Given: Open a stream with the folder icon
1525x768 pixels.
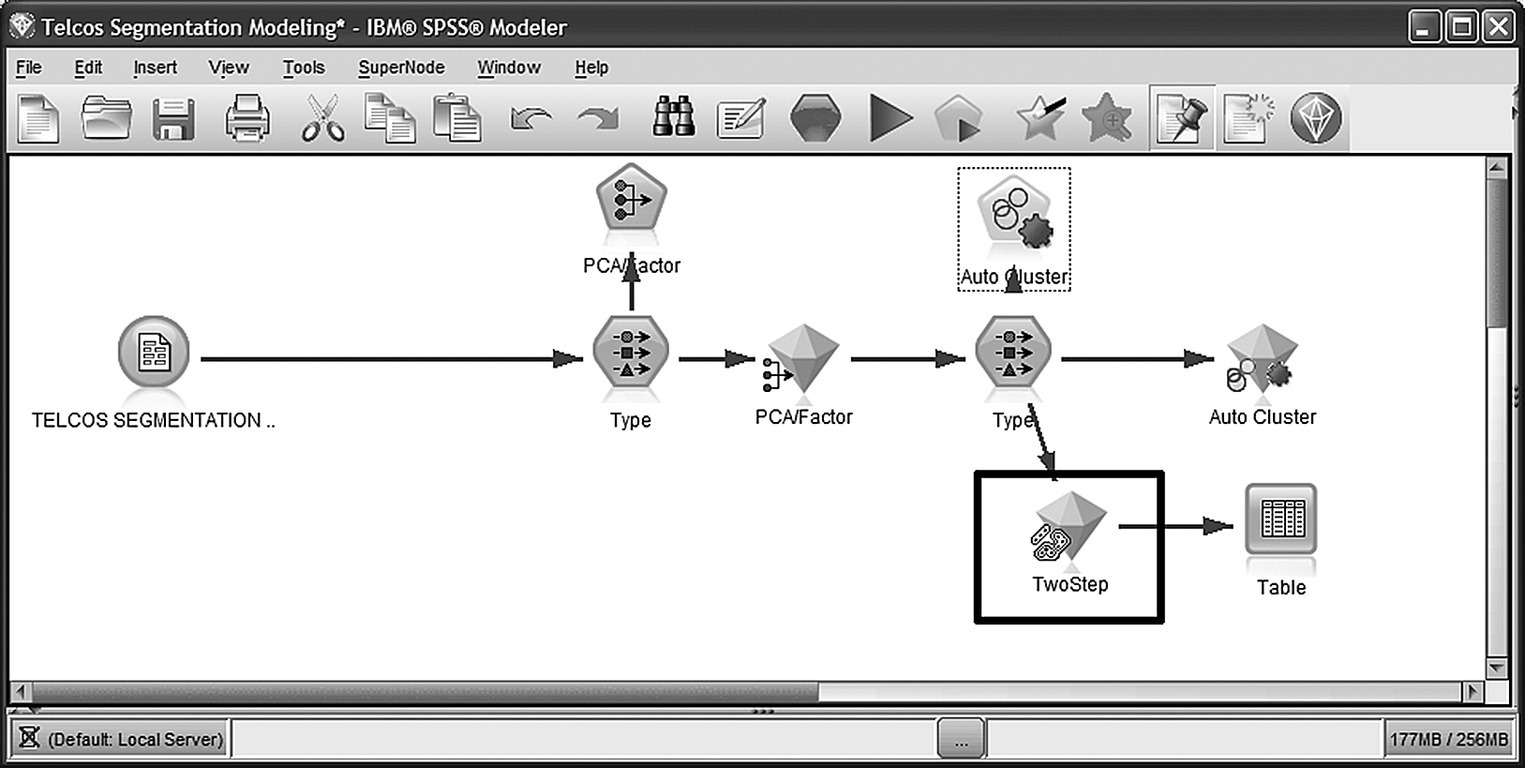Looking at the screenshot, I should pos(107,119).
